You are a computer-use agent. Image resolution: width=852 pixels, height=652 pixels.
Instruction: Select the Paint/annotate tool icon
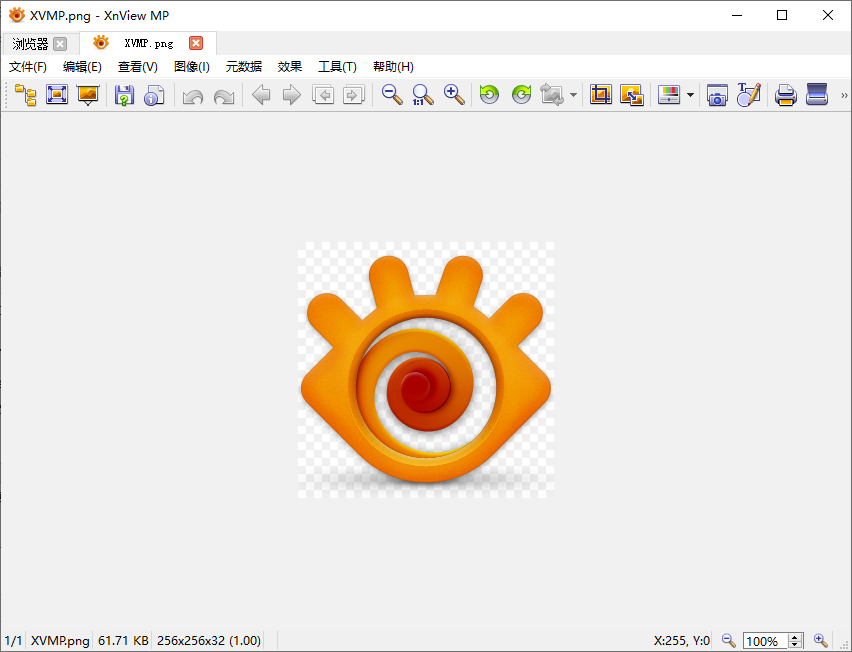point(749,94)
